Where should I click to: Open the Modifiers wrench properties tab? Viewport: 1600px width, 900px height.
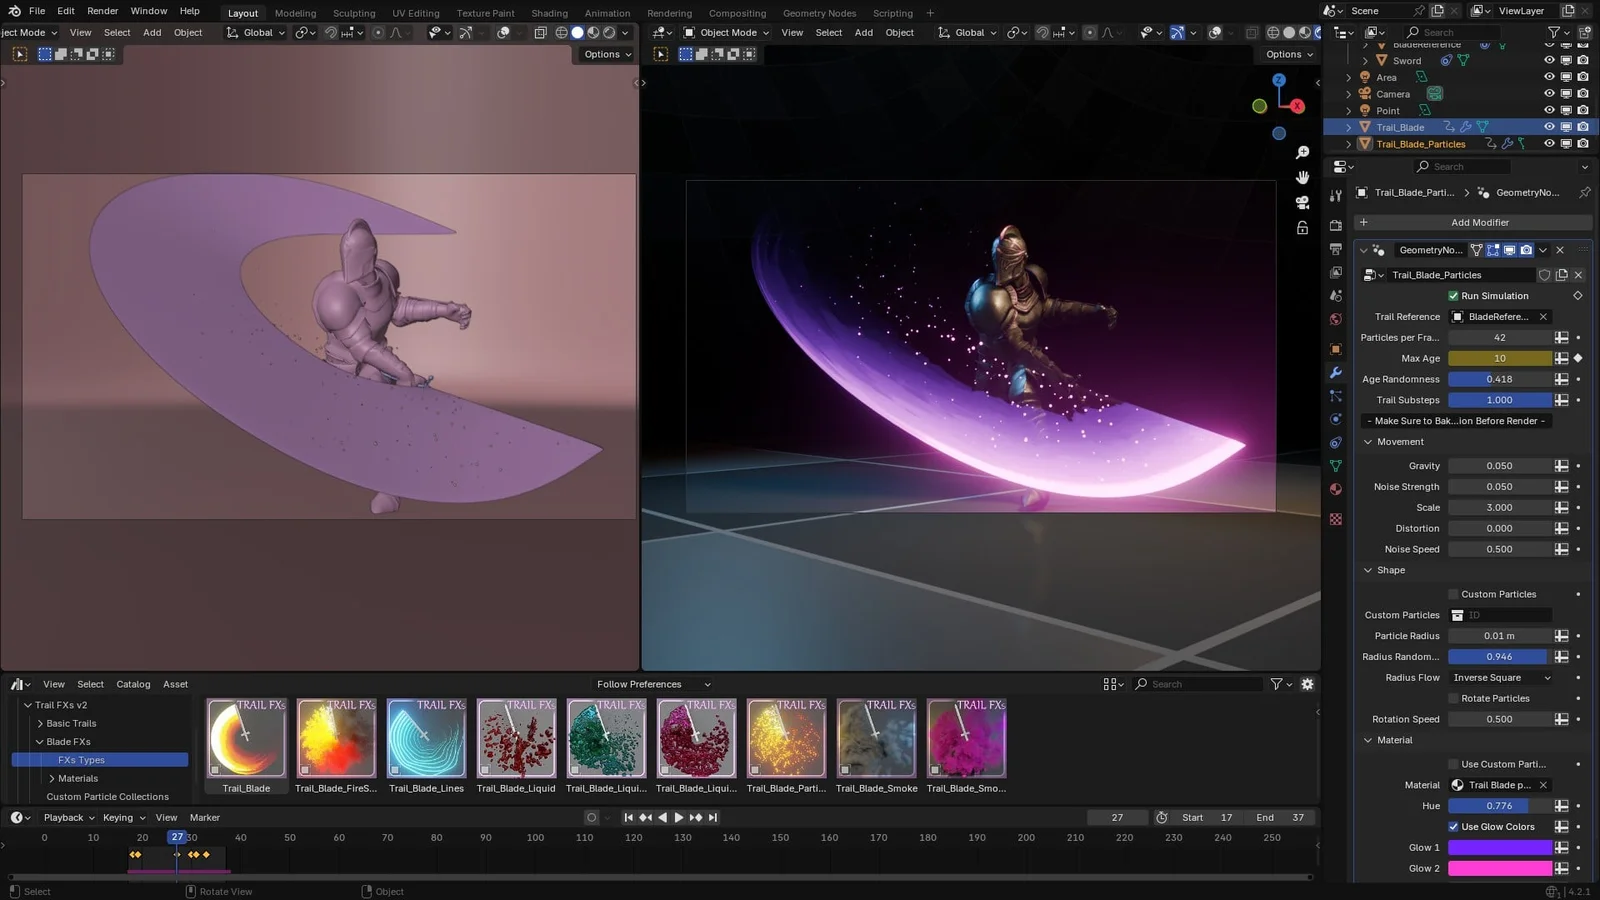(x=1336, y=372)
